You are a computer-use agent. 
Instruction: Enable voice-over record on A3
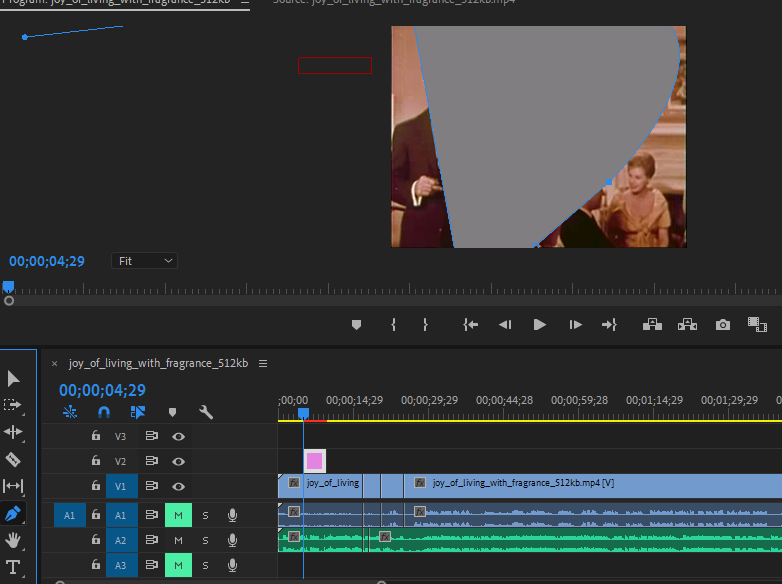coord(232,565)
